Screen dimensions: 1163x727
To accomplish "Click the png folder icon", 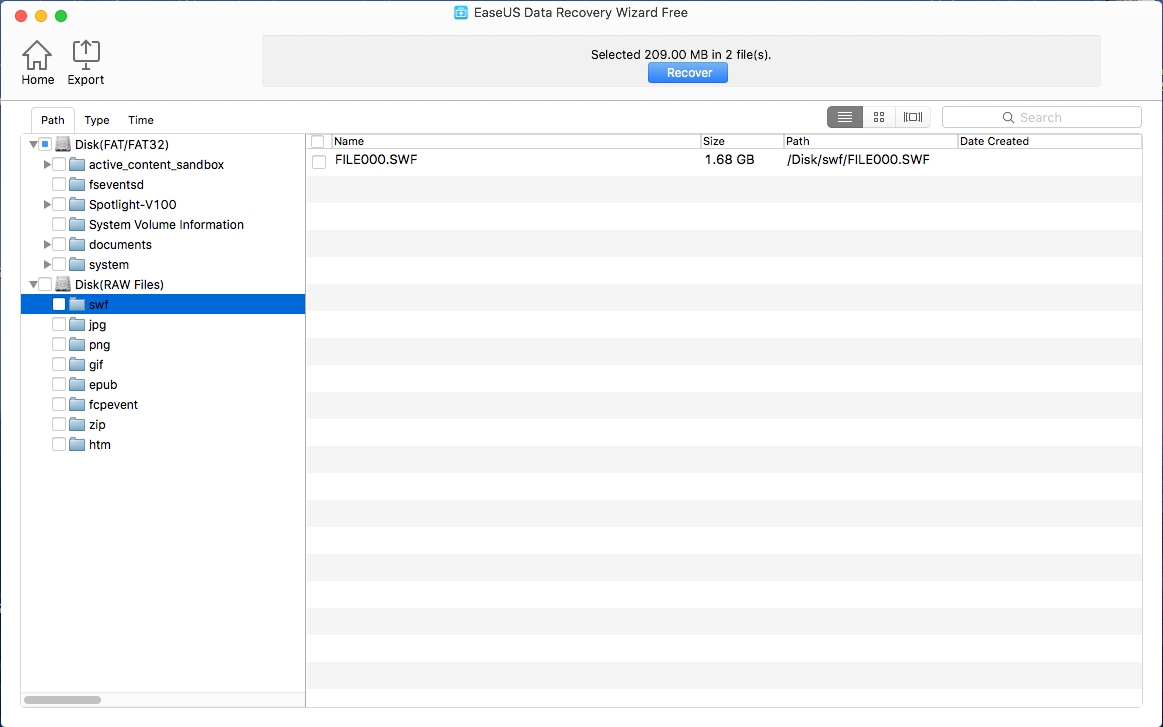I will tap(77, 344).
